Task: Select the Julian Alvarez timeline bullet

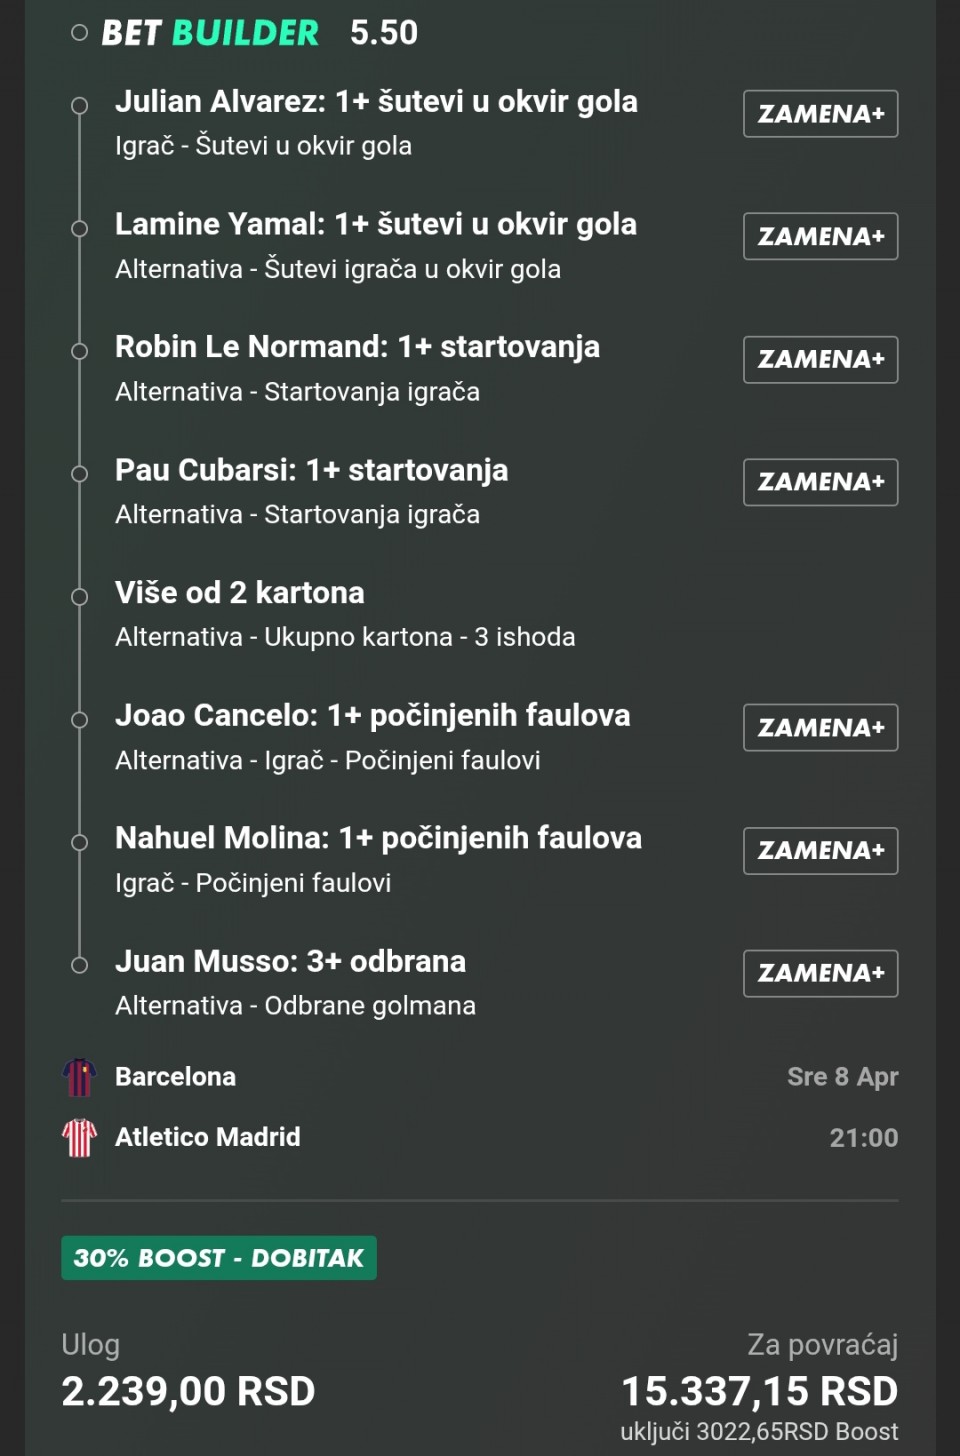Action: [x=80, y=106]
